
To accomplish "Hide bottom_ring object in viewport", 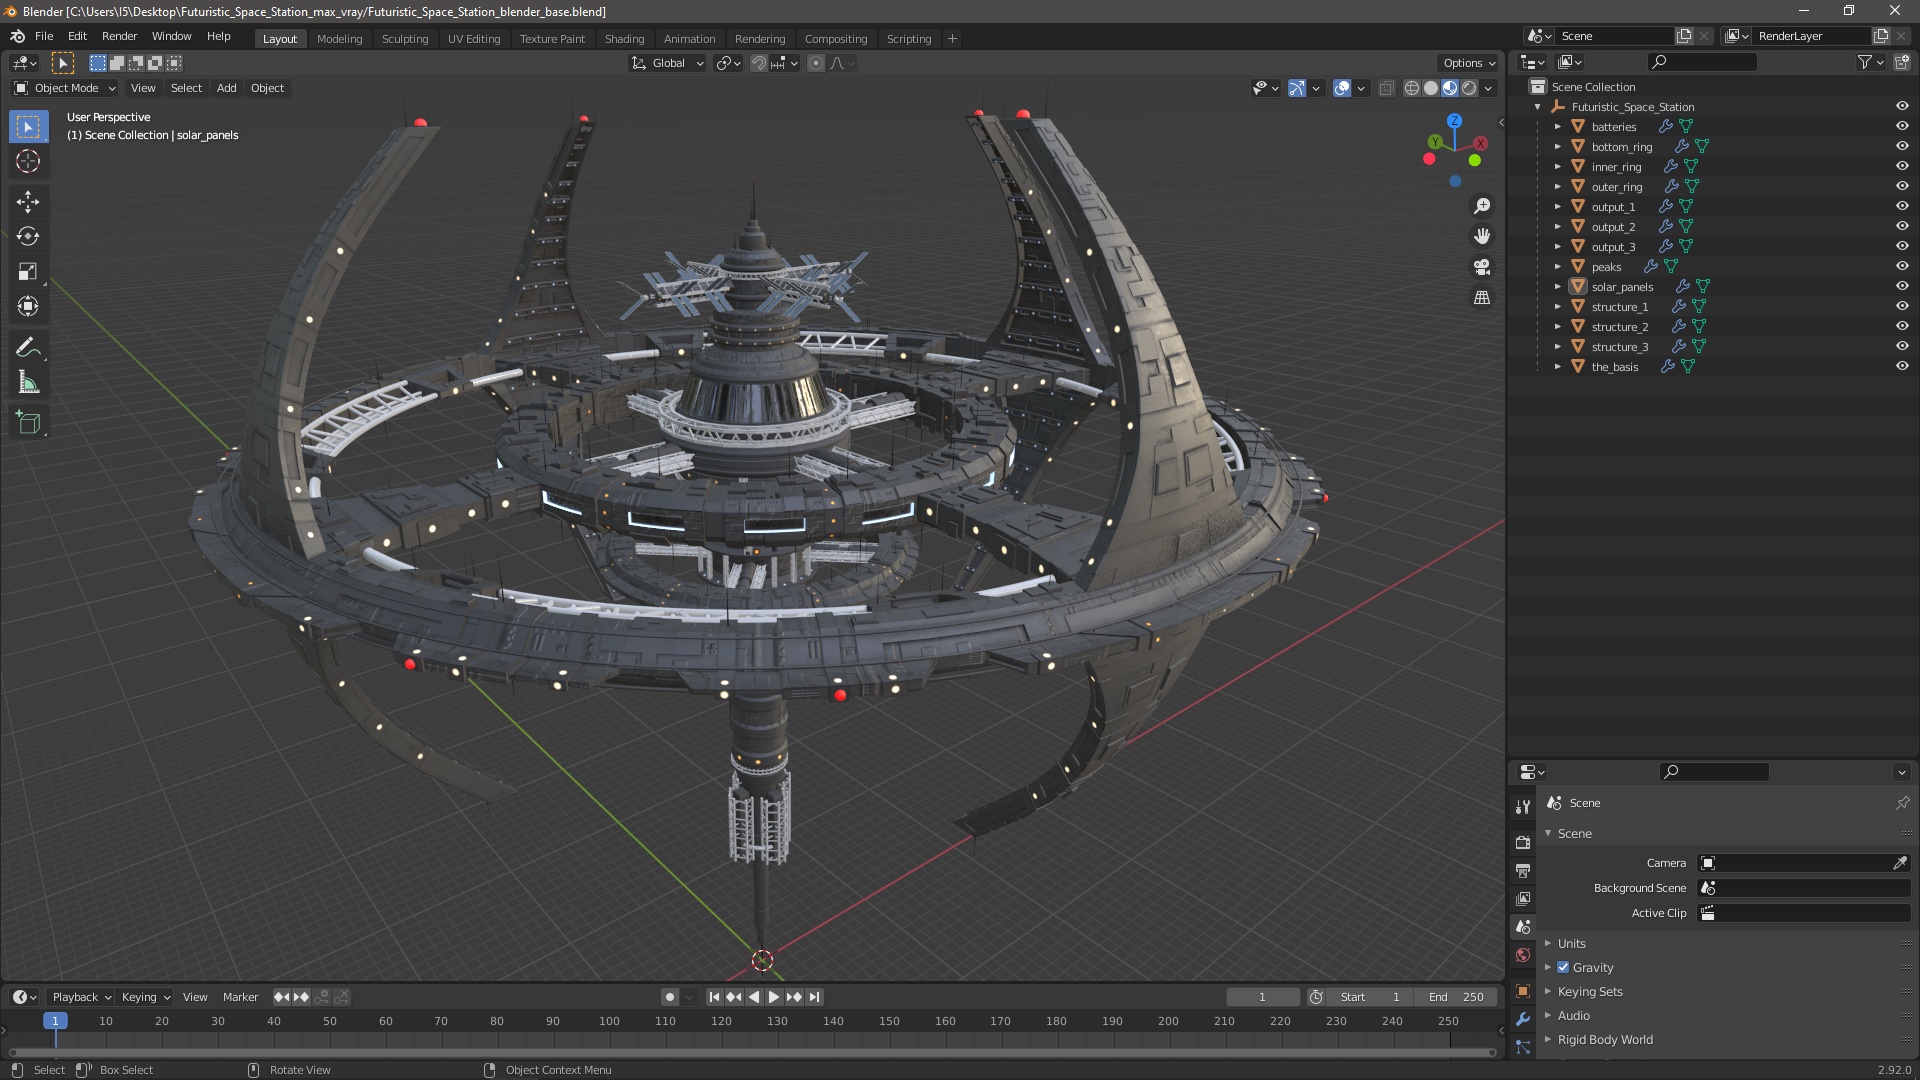I will [1902, 147].
